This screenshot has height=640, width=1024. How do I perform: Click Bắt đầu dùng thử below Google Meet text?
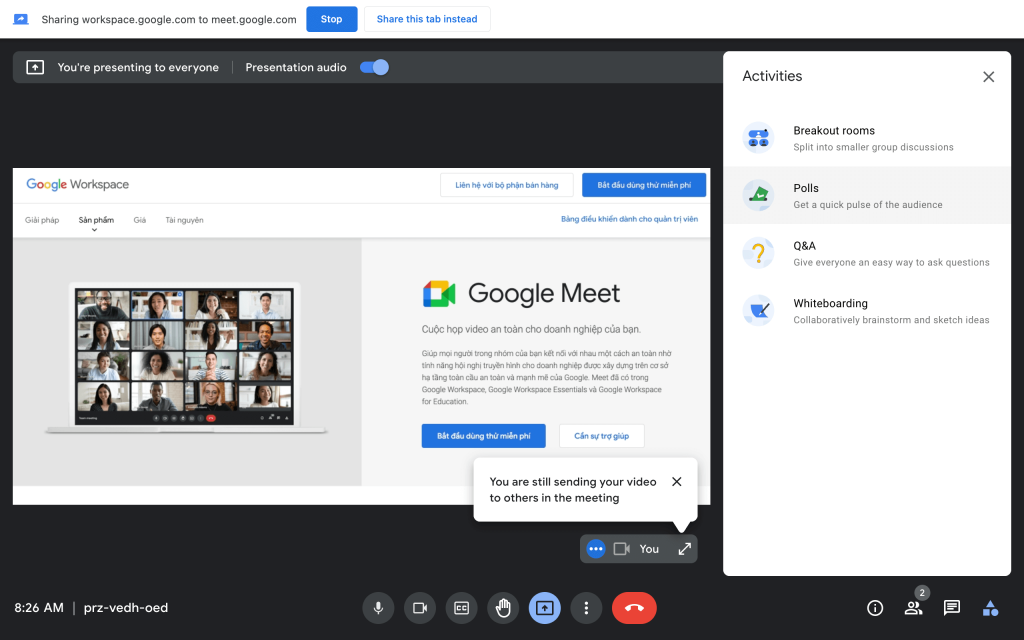pos(484,436)
